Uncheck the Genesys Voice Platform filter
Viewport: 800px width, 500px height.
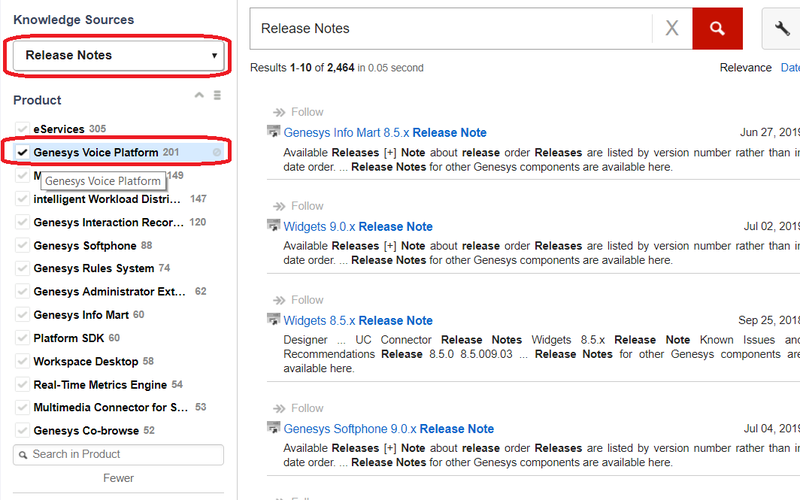pyautogui.click(x=22, y=152)
